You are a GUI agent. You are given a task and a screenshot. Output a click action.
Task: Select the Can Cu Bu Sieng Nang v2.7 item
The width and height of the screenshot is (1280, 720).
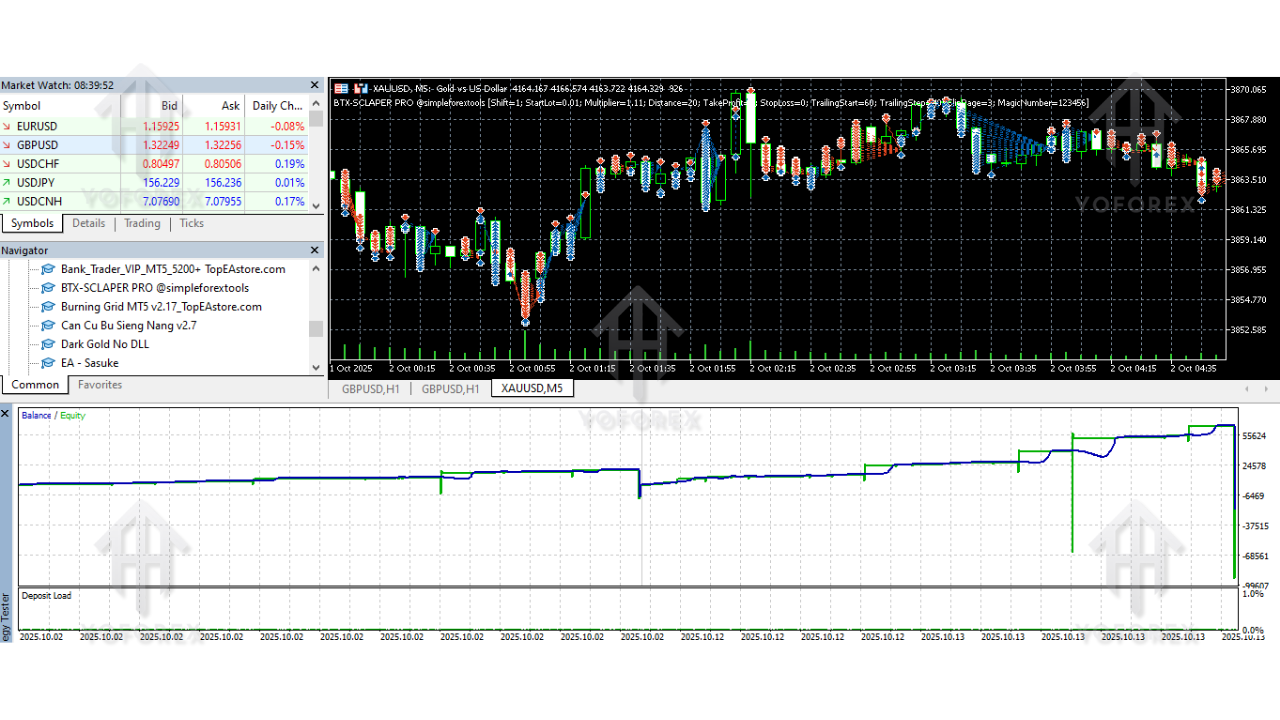(128, 325)
